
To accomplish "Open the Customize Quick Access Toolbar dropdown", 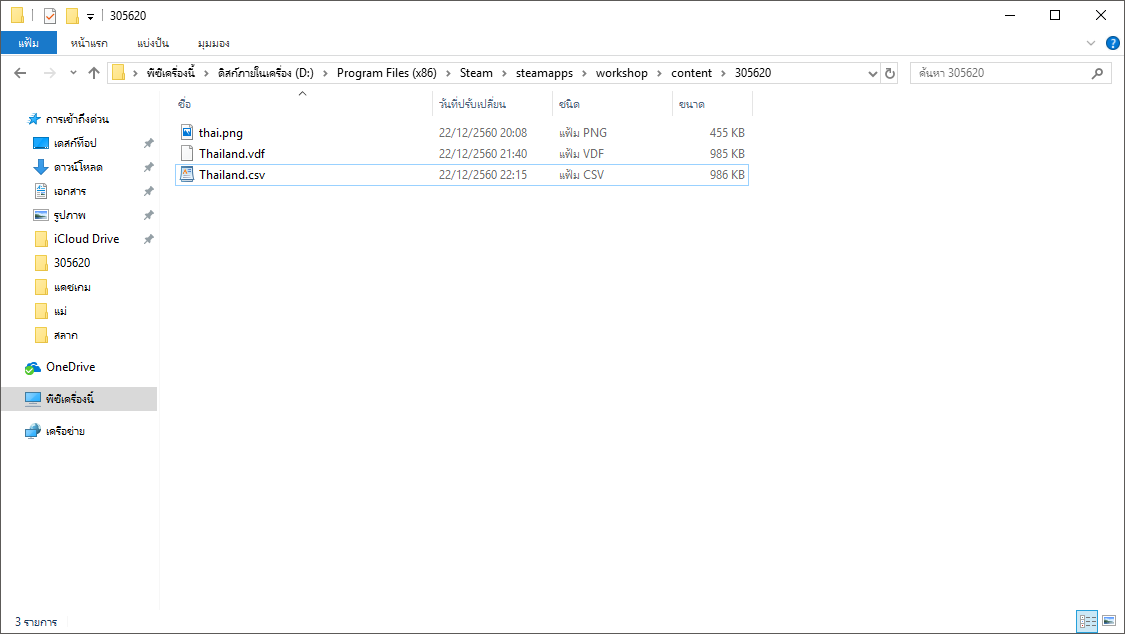I will [90, 16].
